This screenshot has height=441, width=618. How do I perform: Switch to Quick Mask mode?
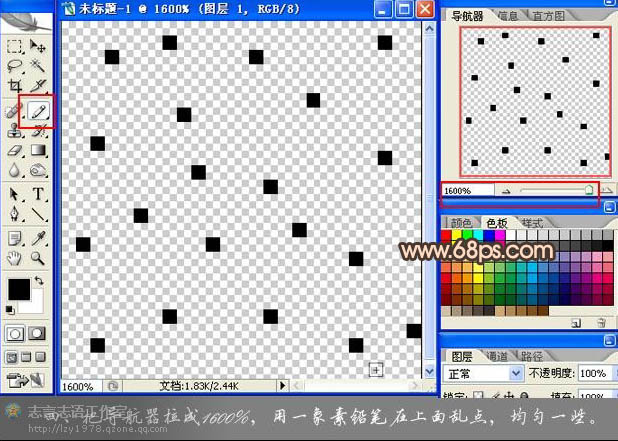point(37,334)
